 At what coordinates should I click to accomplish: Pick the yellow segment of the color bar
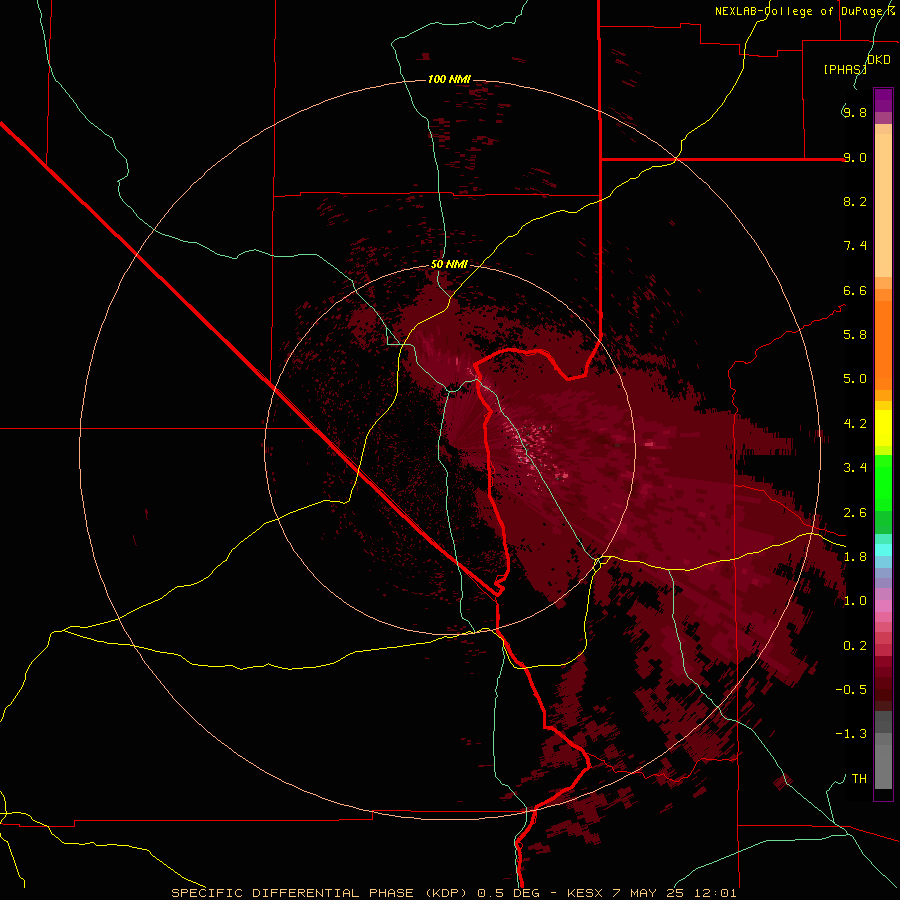pyautogui.click(x=883, y=428)
